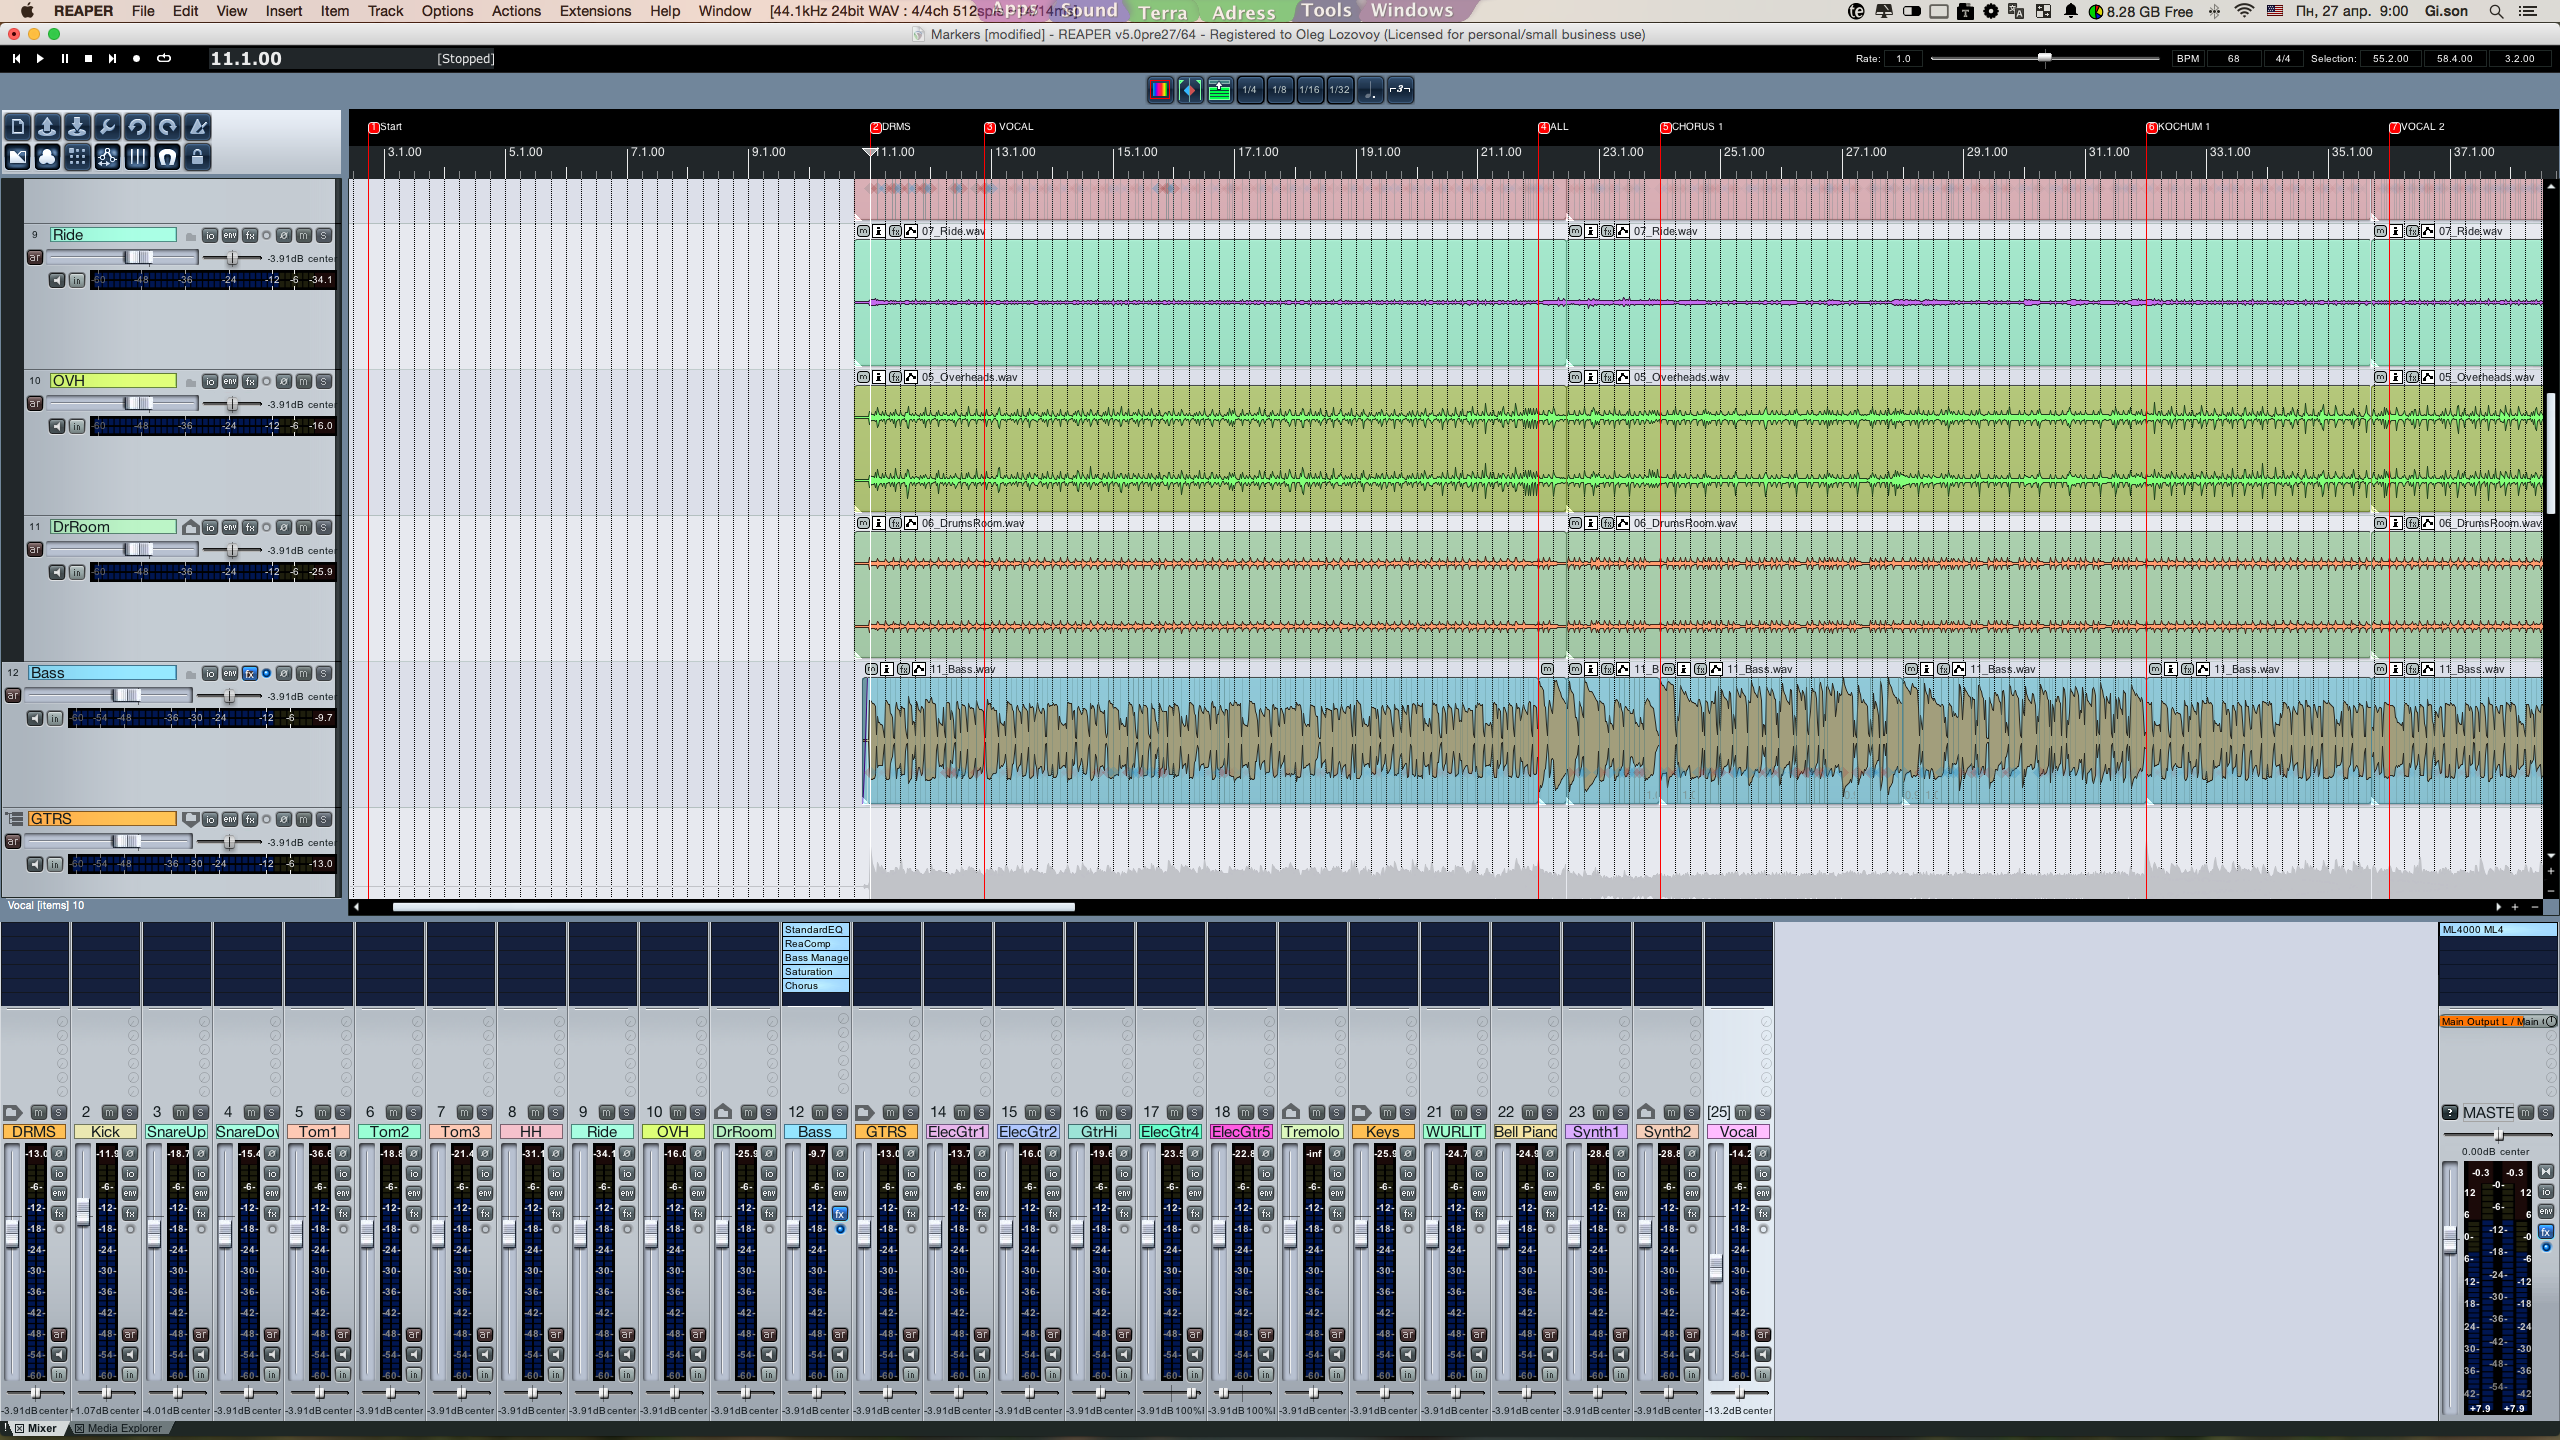2560x1440 pixels.
Task: Open the Track menu
Action: (x=385, y=11)
